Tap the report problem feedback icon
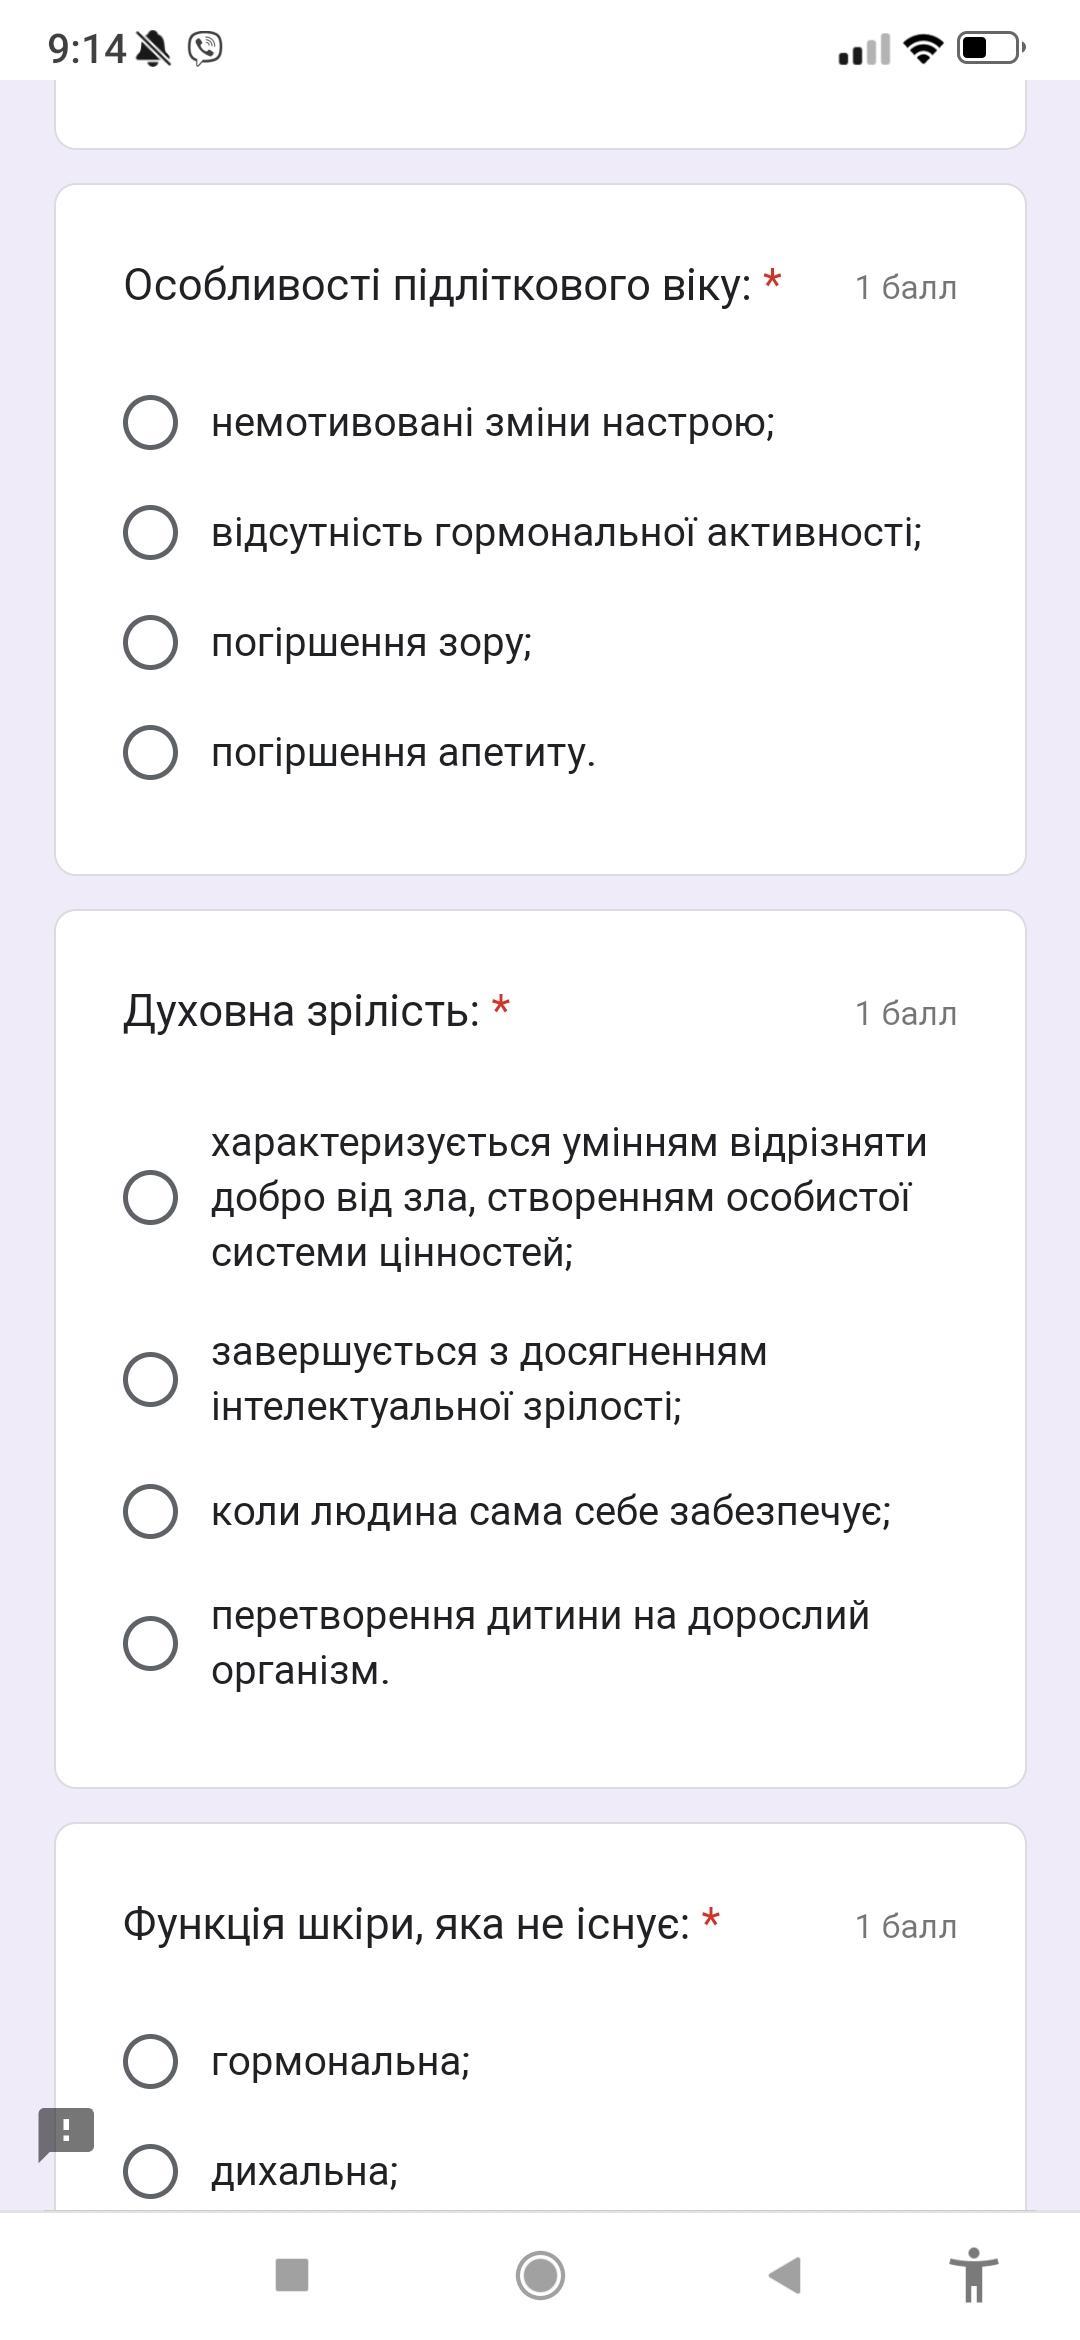This screenshot has width=1080, height=2340. (x=66, y=2132)
